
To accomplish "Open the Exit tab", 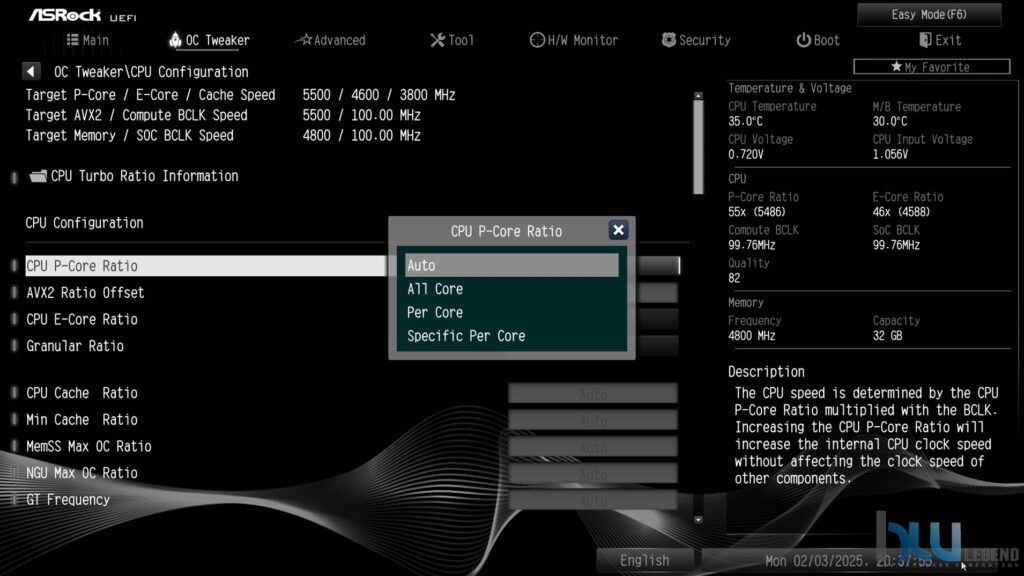I will click(940, 40).
